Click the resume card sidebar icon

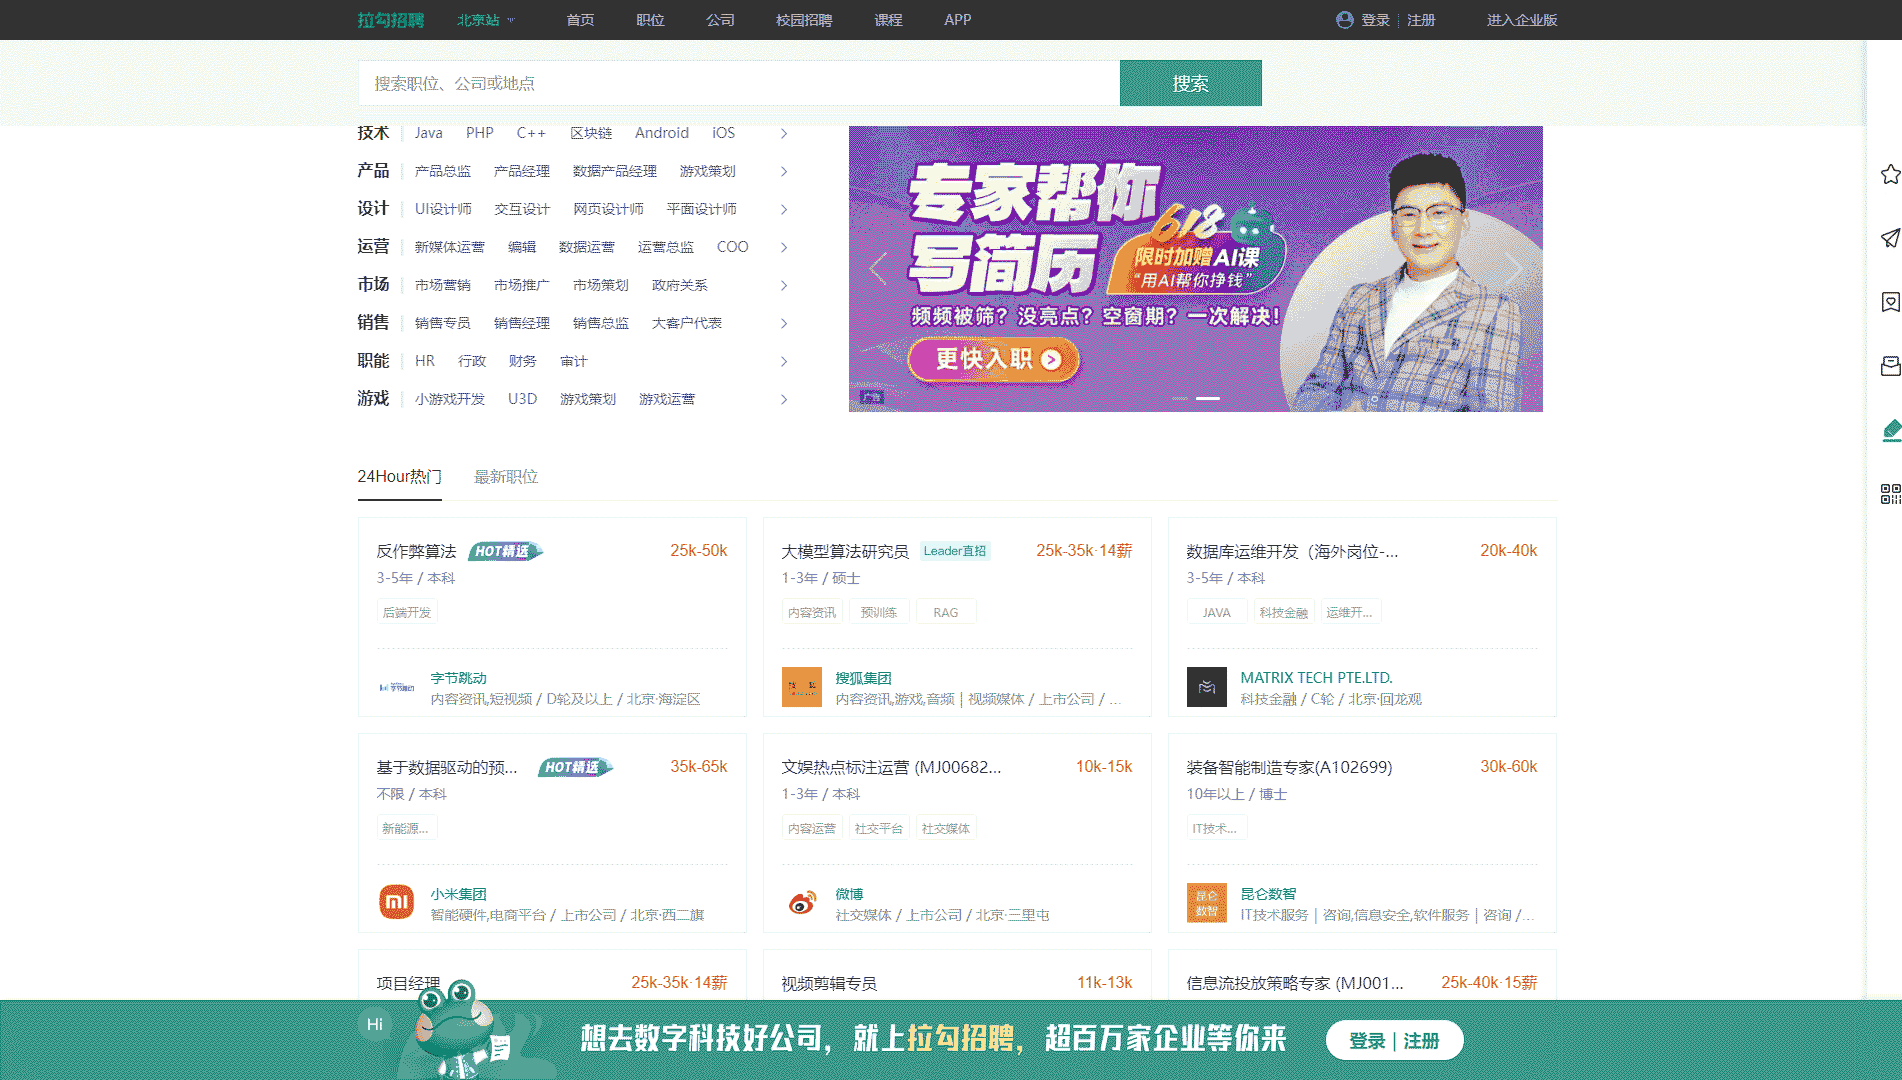point(1890,302)
